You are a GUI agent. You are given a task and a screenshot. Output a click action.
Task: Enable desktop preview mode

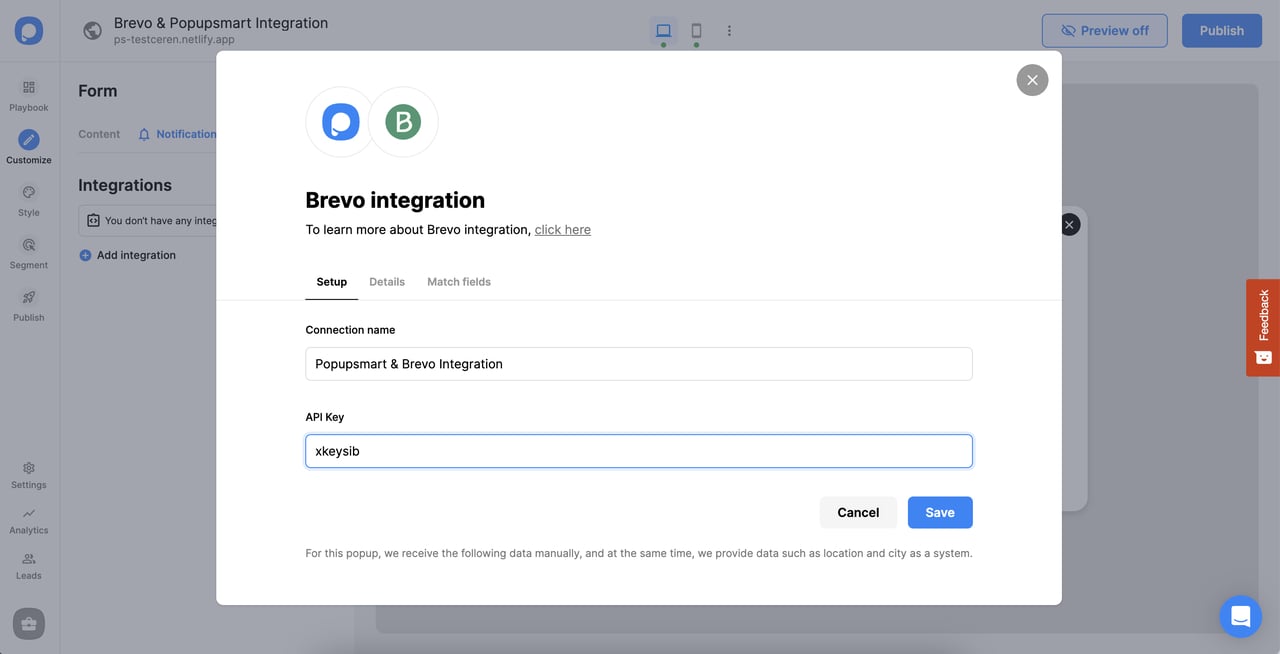663,30
